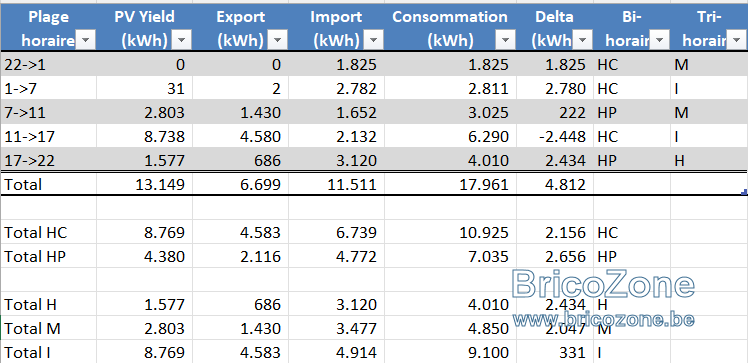Open the Import (kWh) filter dropdown

click(x=374, y=41)
